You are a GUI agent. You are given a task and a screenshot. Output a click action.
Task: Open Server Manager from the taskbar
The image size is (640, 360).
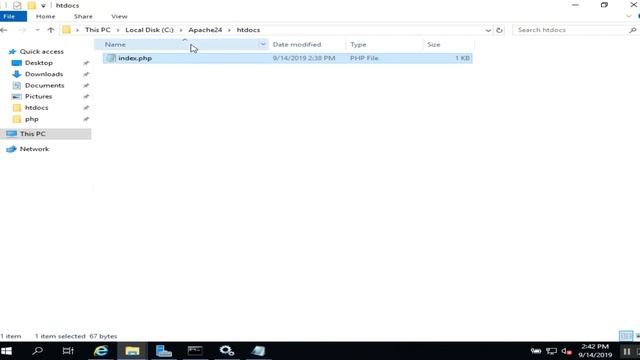coord(164,351)
